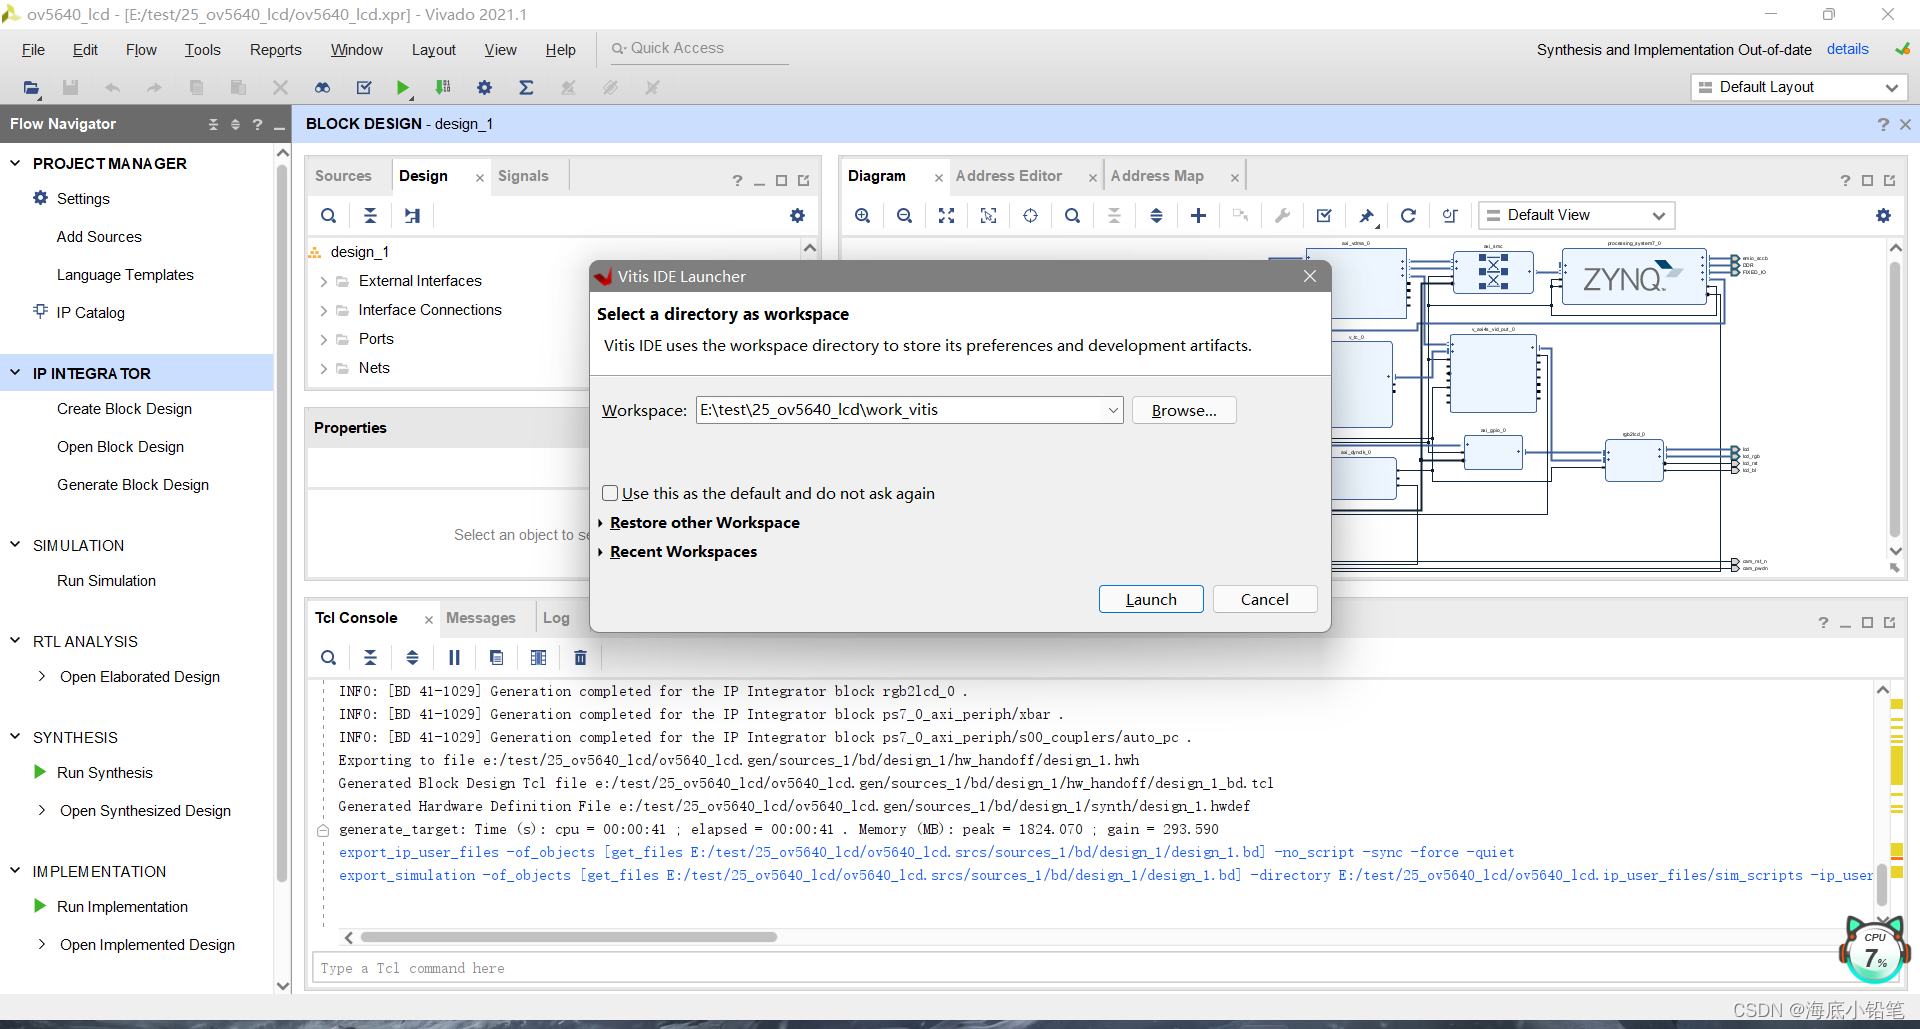Switch to the Address Editor tab
This screenshot has width=1920, height=1029.
pos(1008,176)
